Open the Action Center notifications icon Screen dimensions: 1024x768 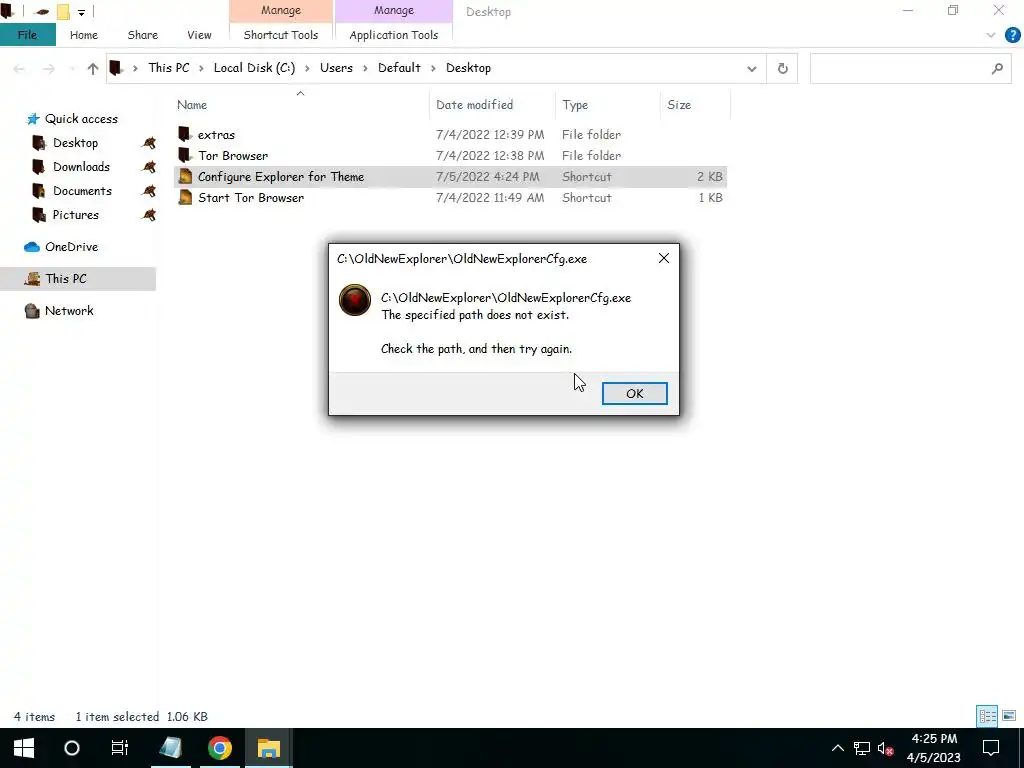point(991,748)
